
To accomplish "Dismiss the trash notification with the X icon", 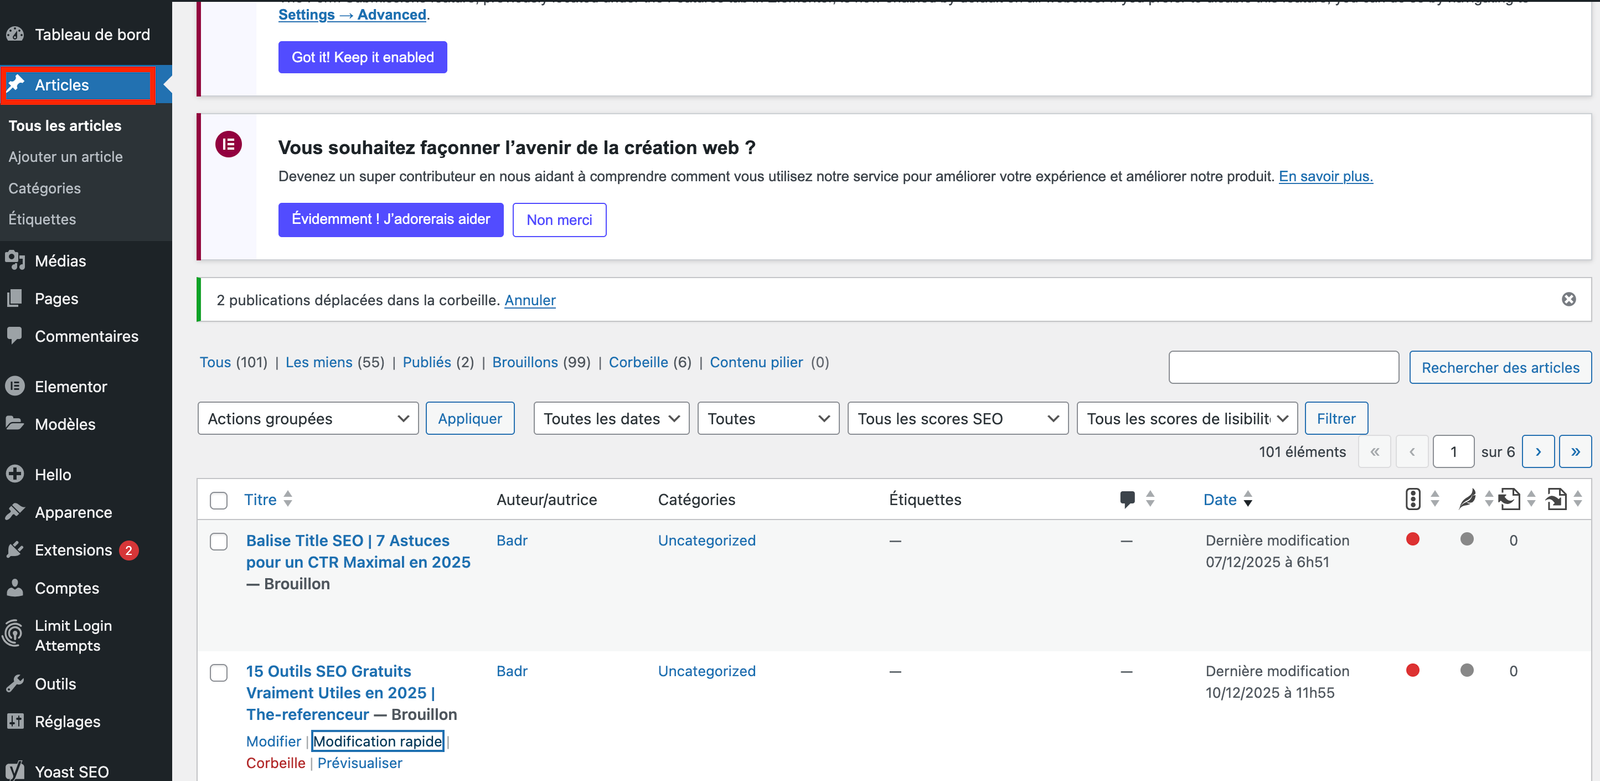I will click(1568, 299).
